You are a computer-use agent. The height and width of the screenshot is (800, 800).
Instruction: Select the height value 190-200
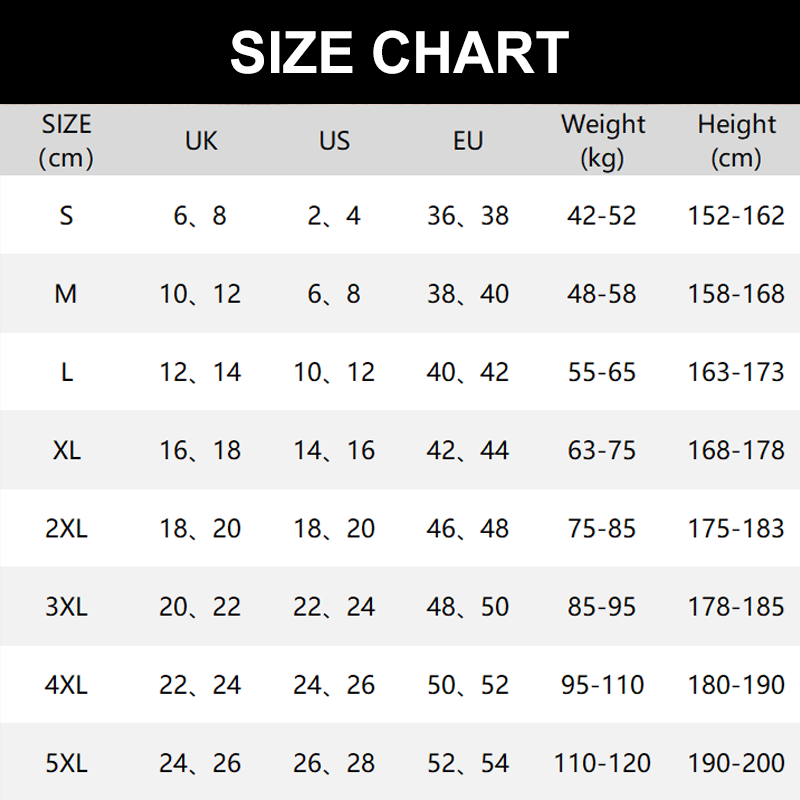pos(736,764)
